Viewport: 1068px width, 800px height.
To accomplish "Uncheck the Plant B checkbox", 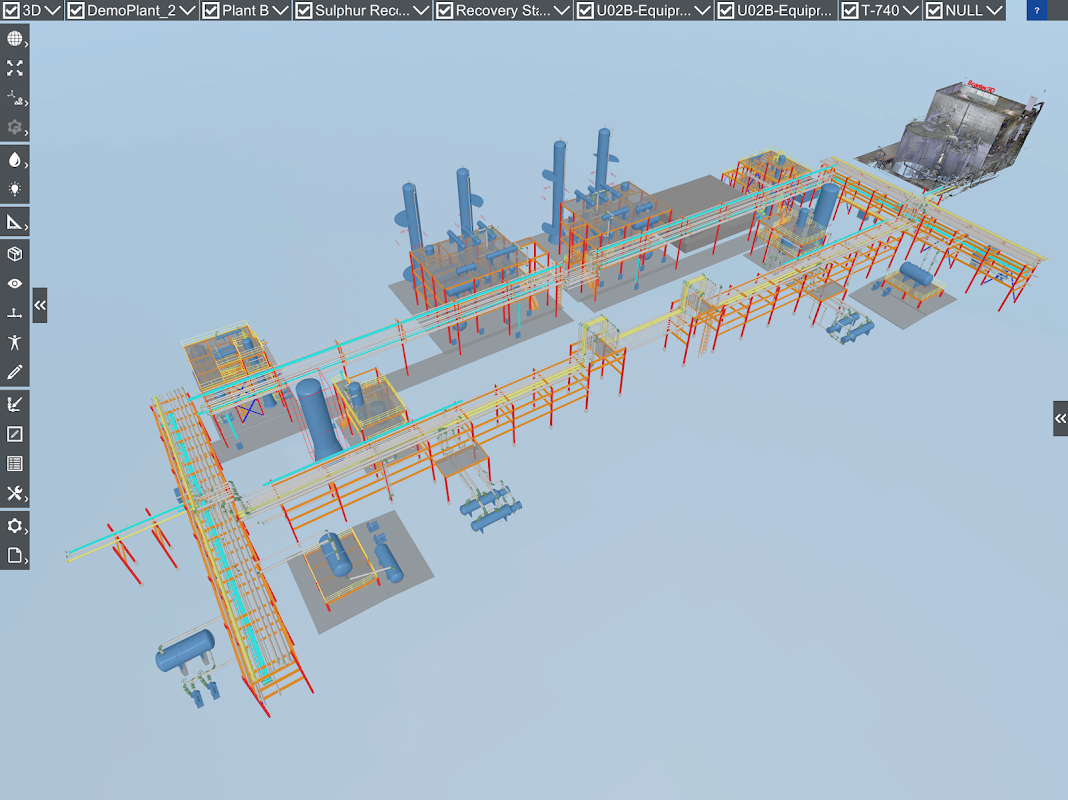I will 211,10.
